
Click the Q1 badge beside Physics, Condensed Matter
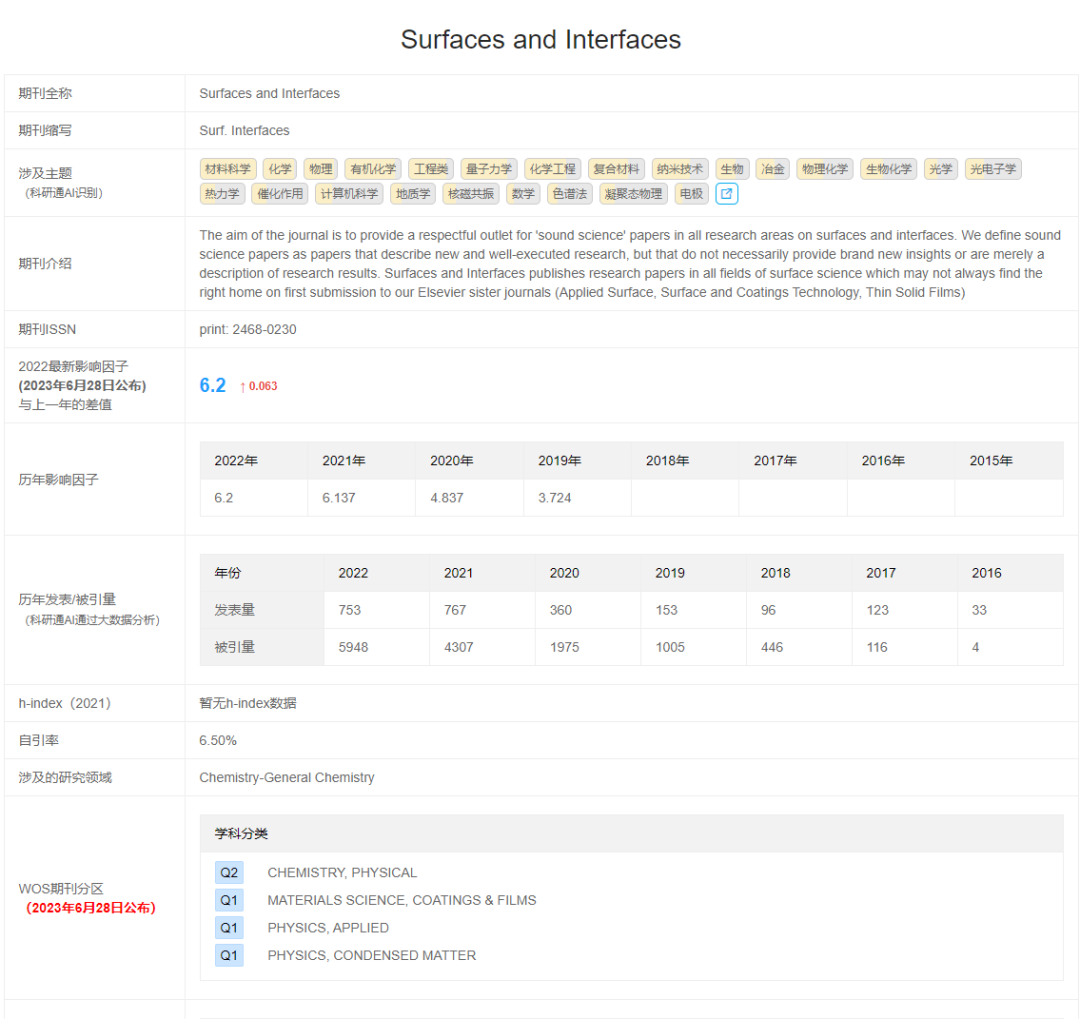coord(229,955)
